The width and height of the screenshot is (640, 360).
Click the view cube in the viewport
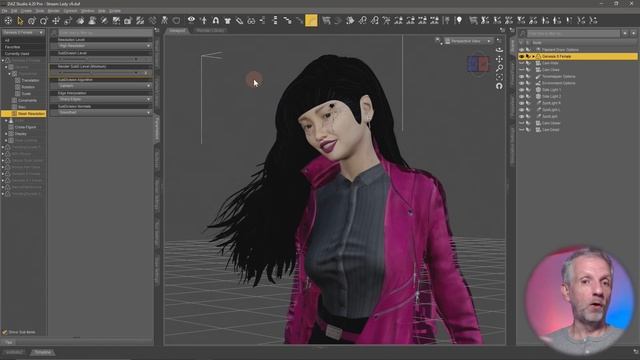coord(478,64)
